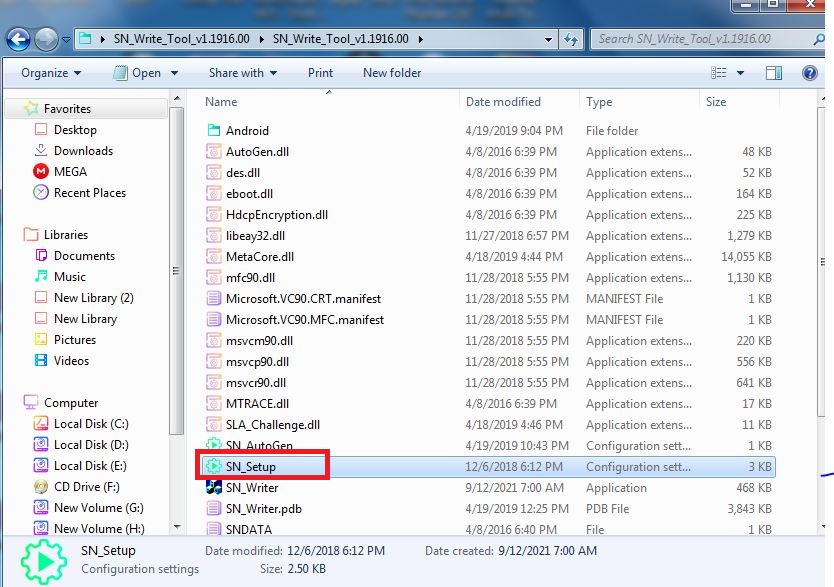The width and height of the screenshot is (834, 587).
Task: Select the eboot.dll file icon
Action: click(213, 194)
